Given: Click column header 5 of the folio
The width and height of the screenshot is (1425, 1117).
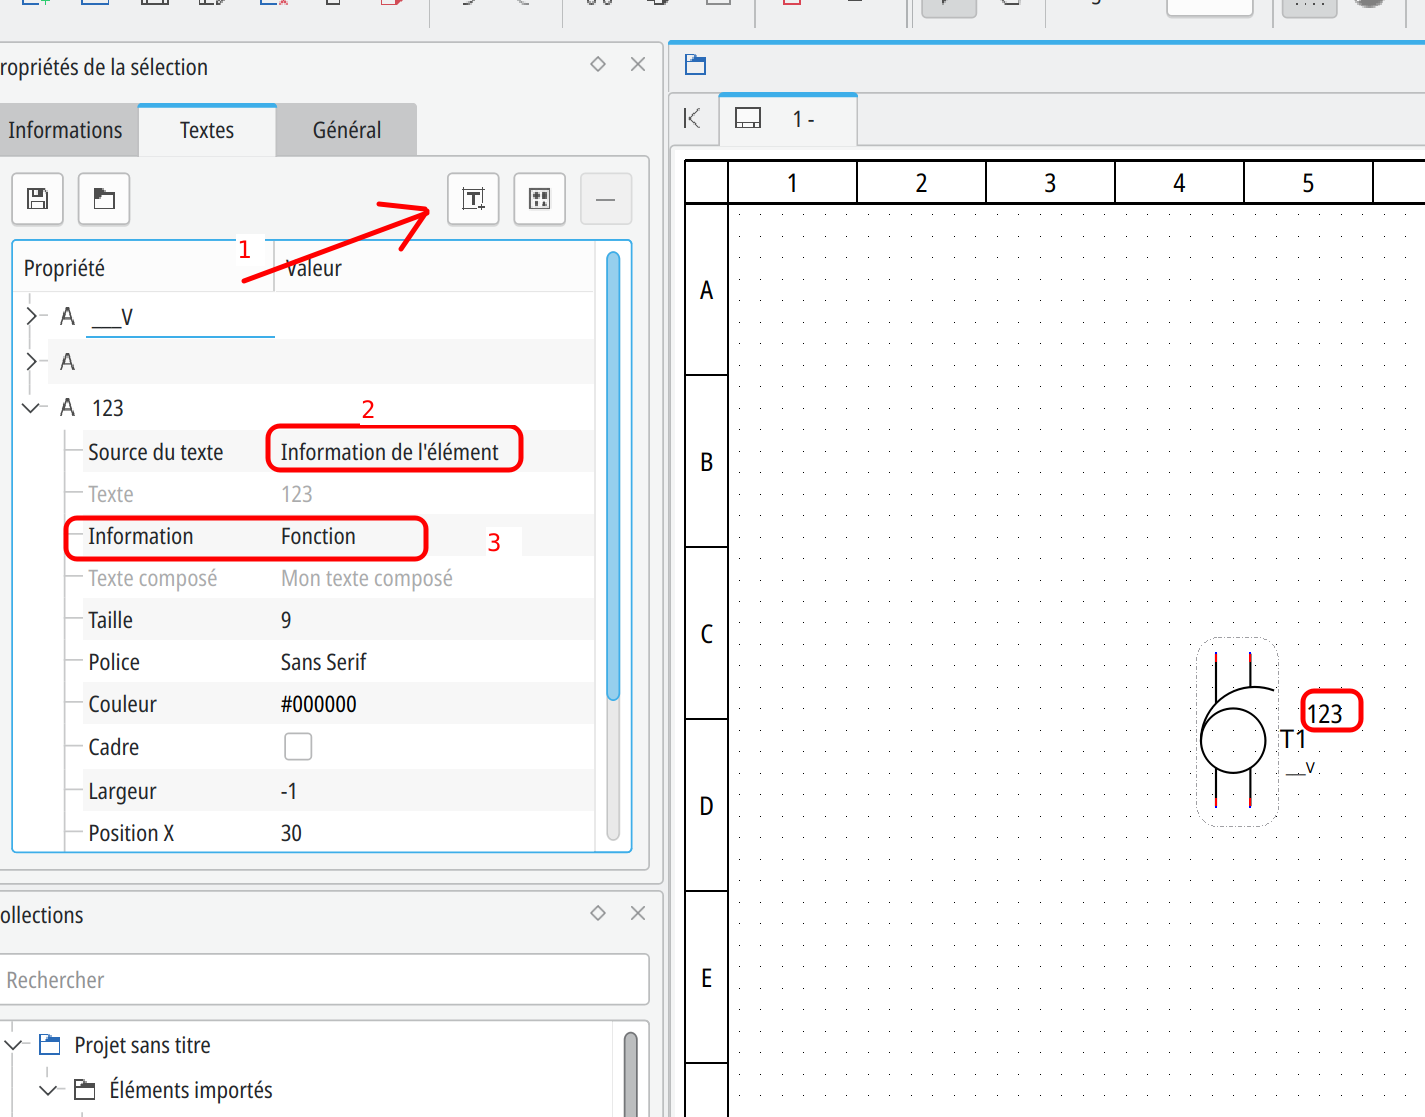Looking at the screenshot, I should pyautogui.click(x=1309, y=183).
